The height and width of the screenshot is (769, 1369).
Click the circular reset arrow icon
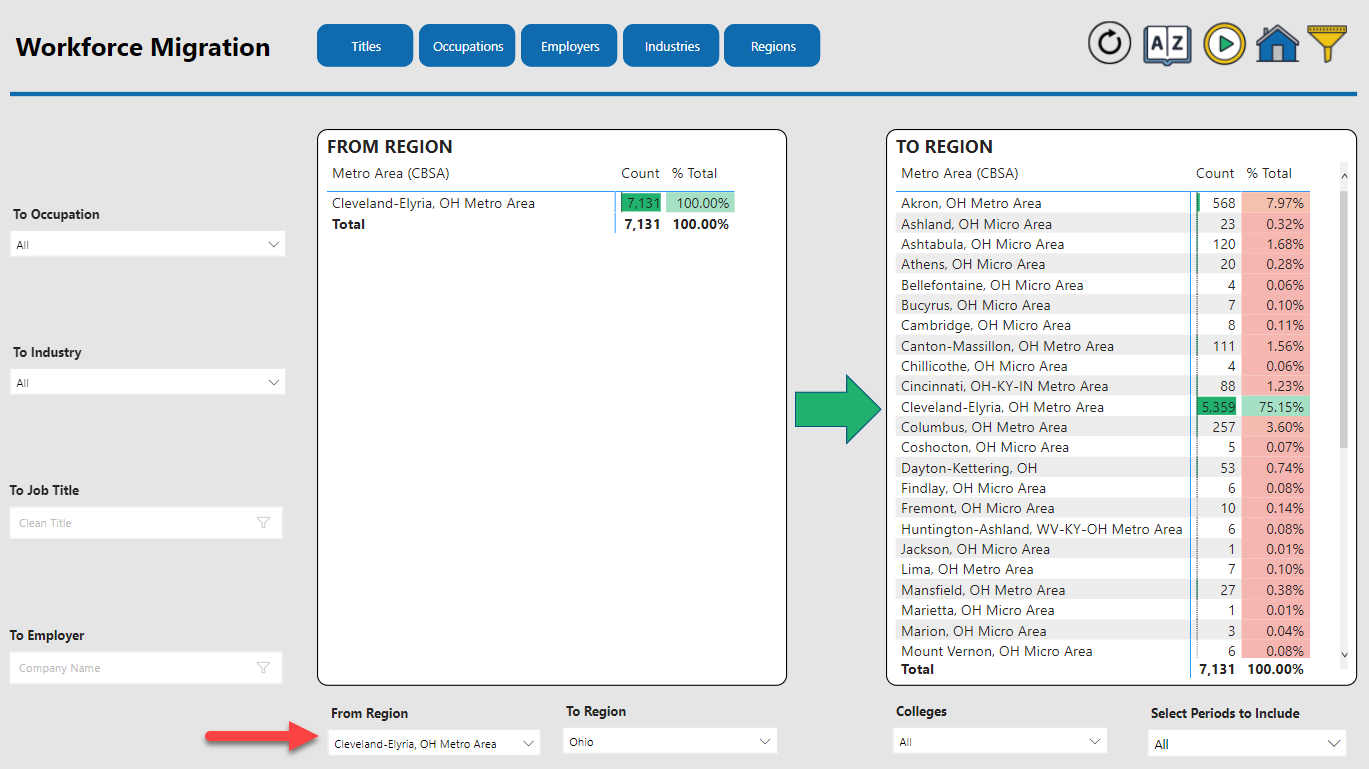[x=1109, y=44]
